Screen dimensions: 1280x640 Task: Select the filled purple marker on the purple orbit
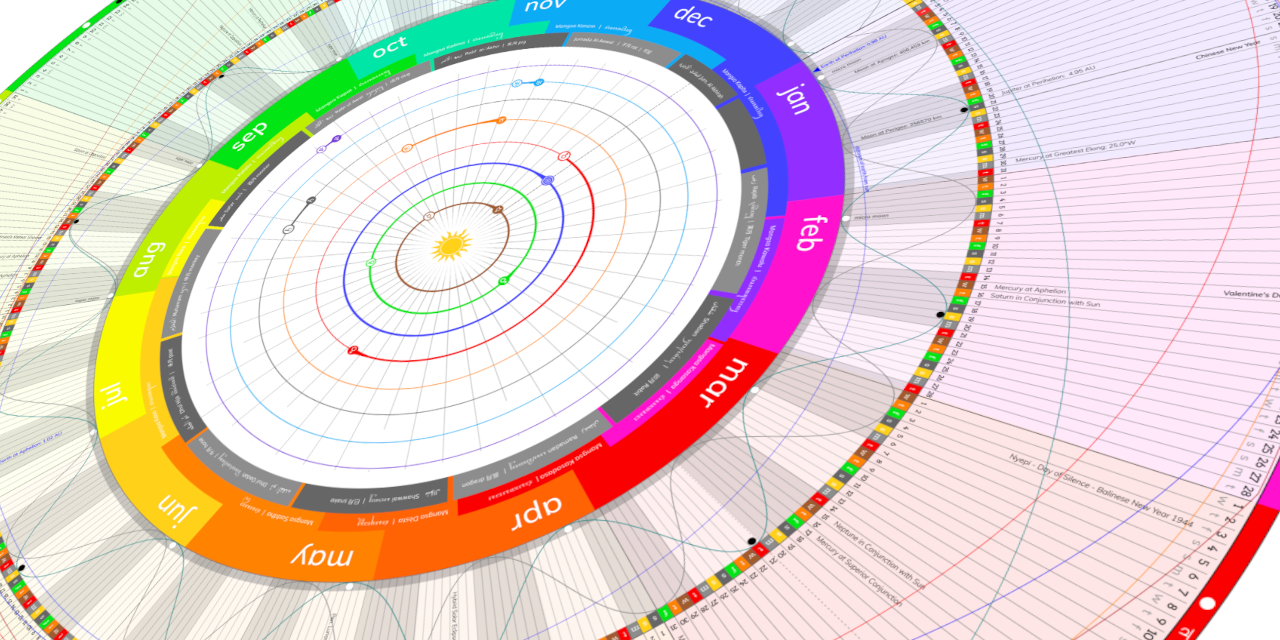point(336,138)
